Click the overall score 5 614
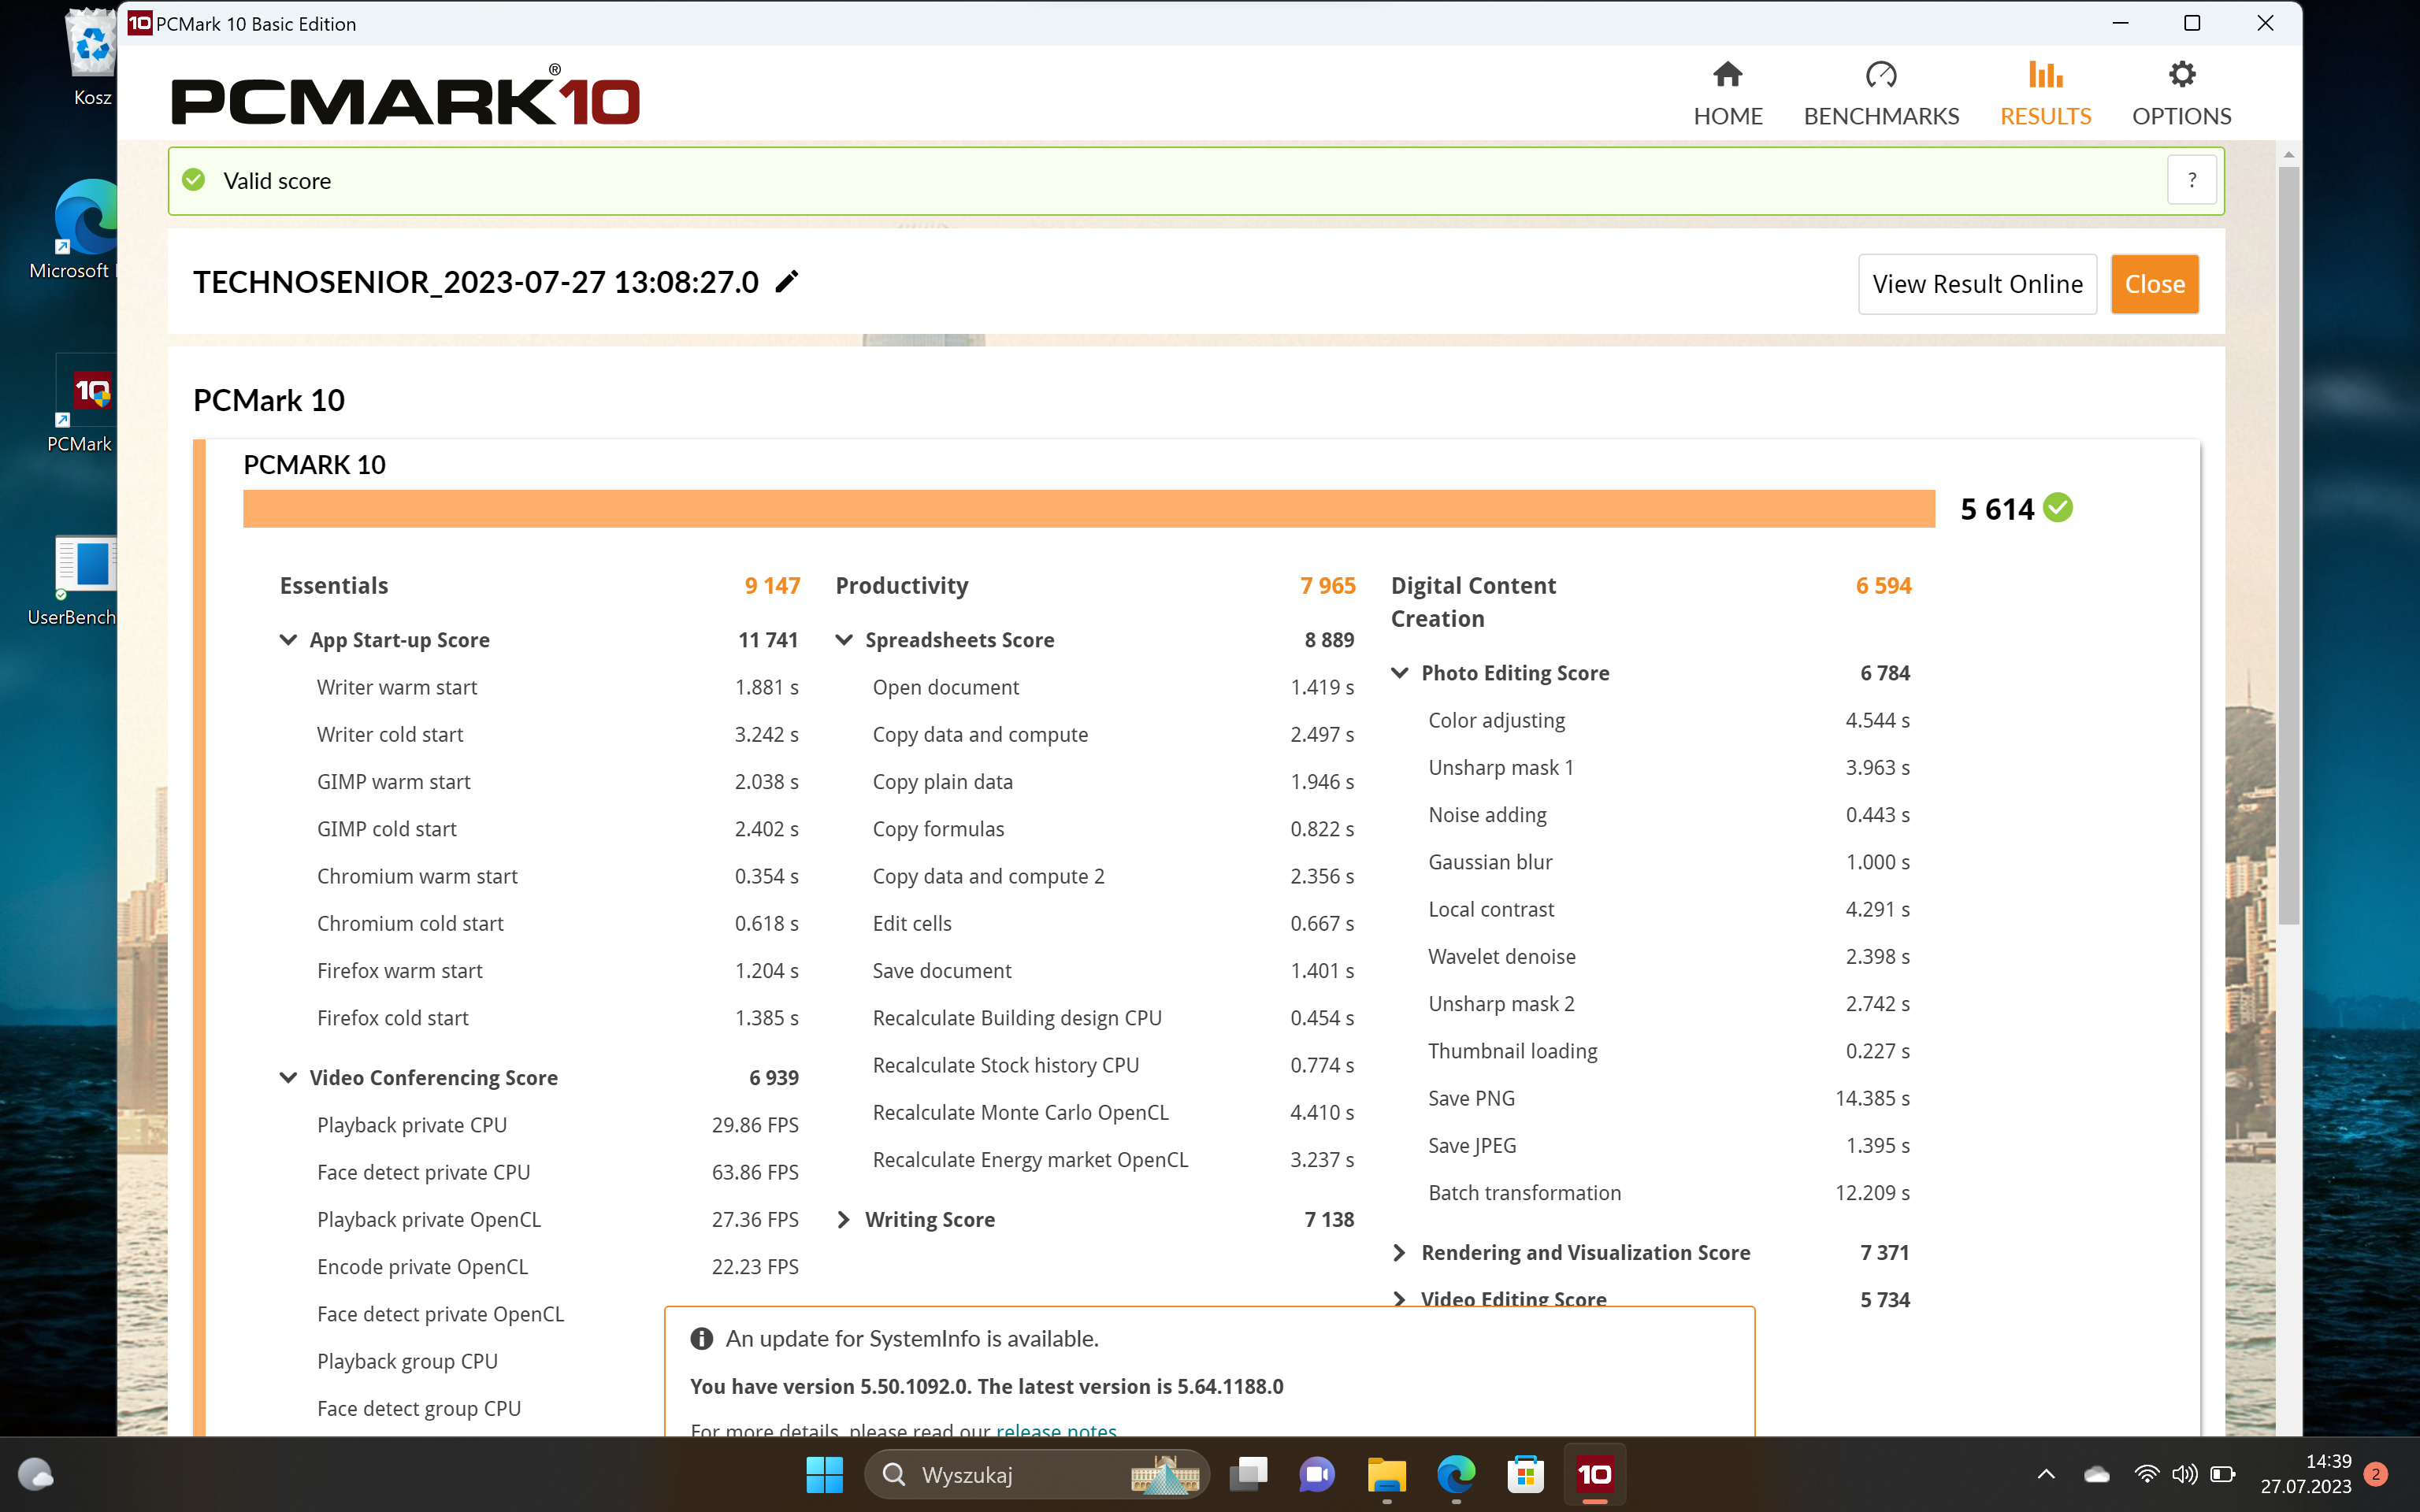 (x=1997, y=509)
